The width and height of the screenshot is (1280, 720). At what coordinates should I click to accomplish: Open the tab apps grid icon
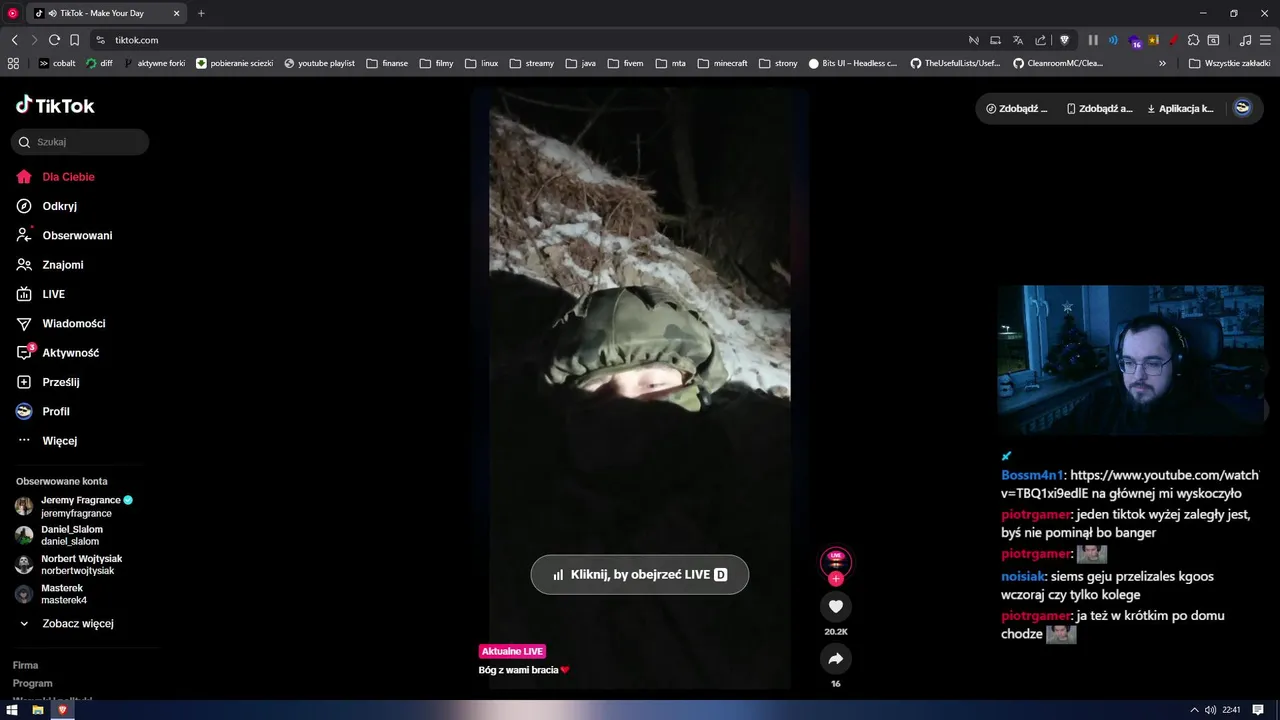point(13,63)
